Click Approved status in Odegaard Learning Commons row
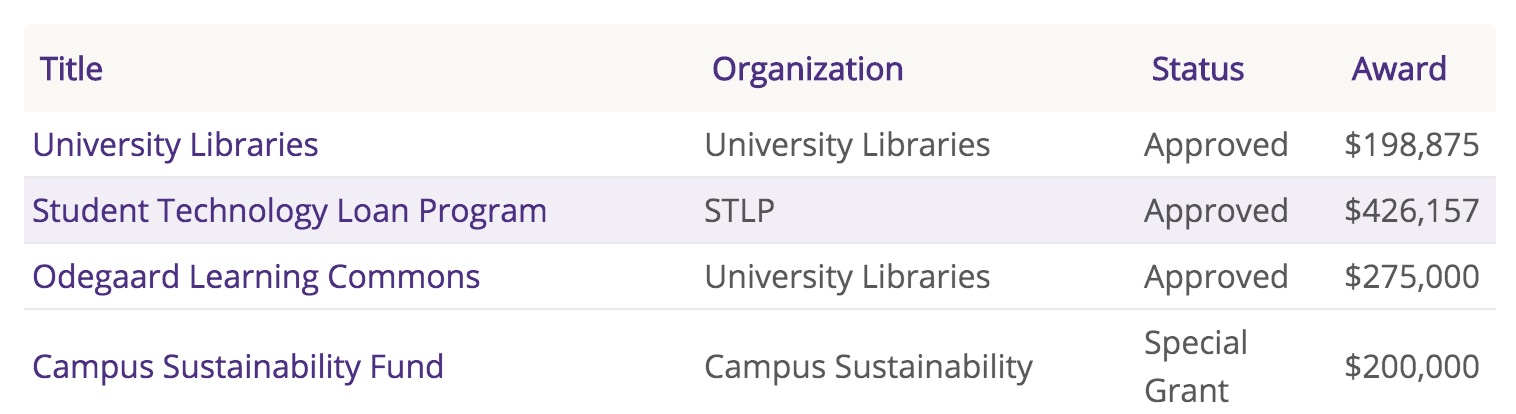 (x=1216, y=277)
